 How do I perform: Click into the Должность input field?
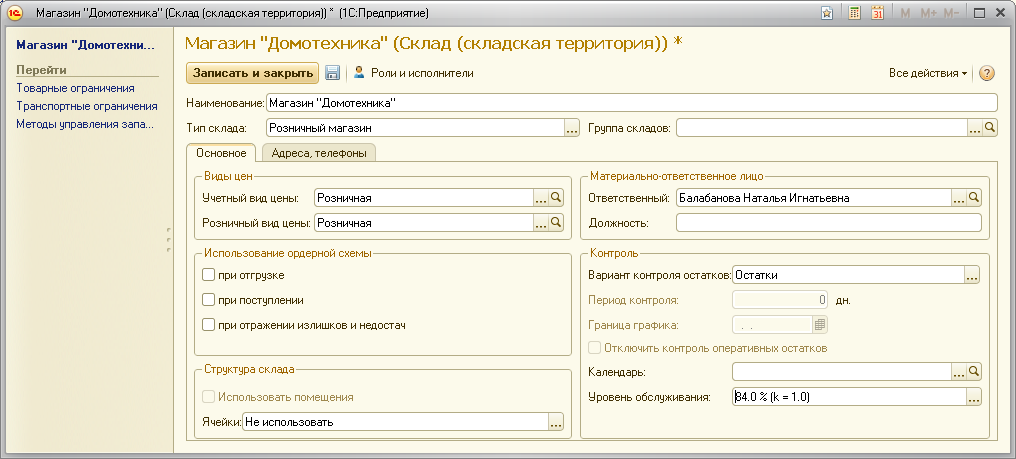click(x=829, y=223)
